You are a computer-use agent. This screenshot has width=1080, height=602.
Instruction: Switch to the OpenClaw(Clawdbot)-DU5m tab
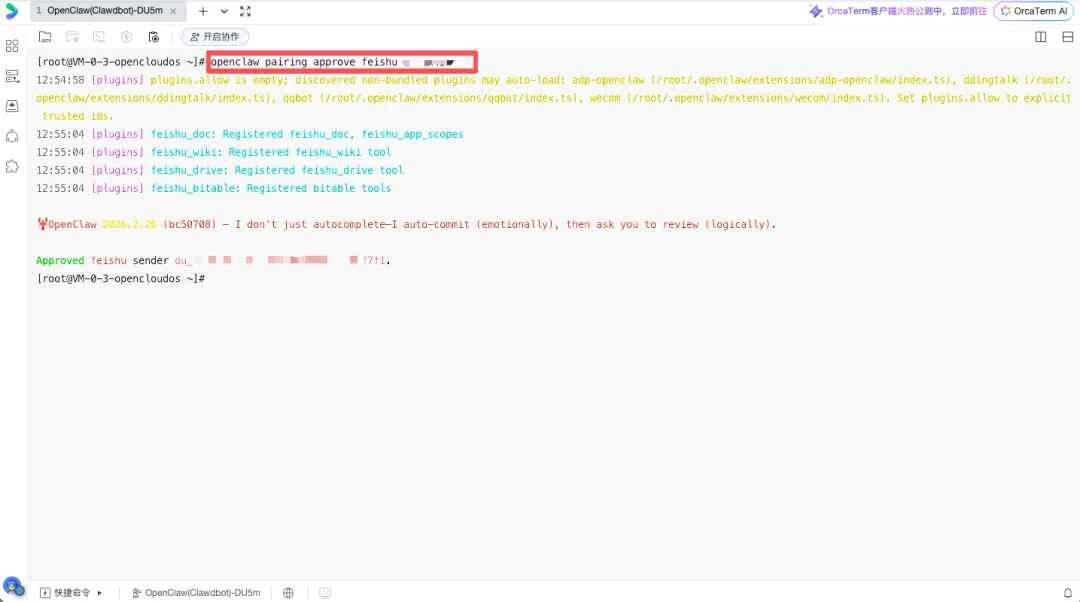(105, 11)
